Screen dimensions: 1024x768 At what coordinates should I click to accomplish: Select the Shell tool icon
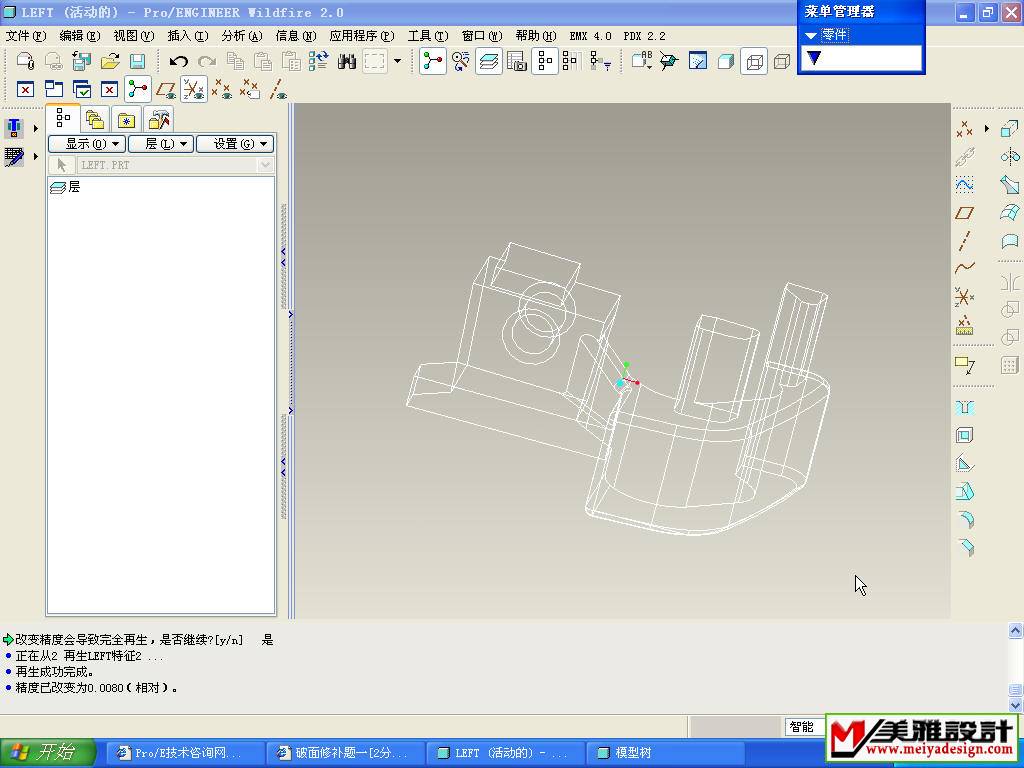click(x=964, y=436)
